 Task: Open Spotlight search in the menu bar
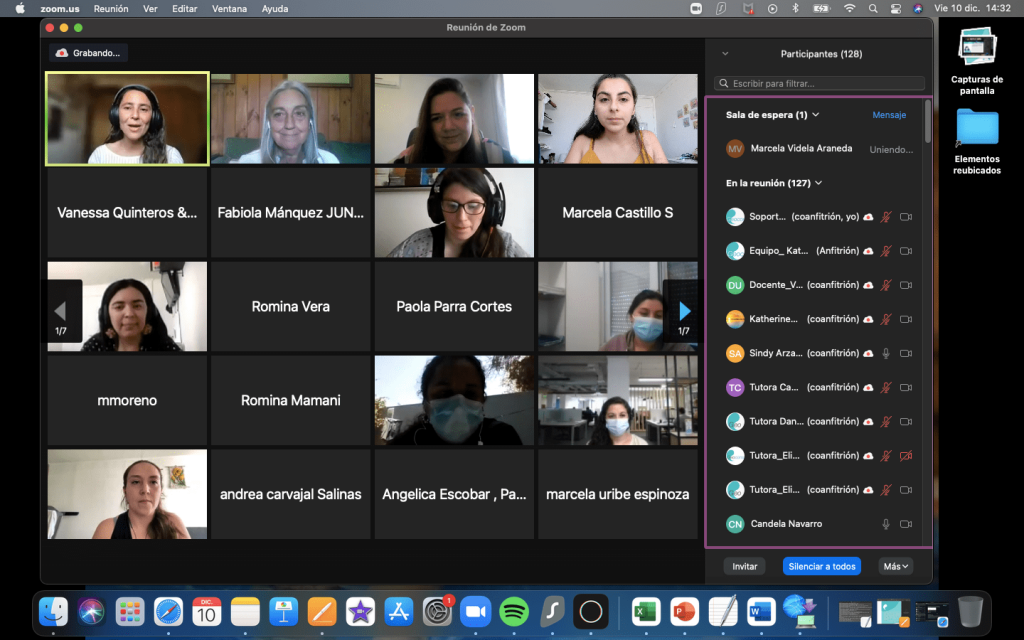point(873,8)
